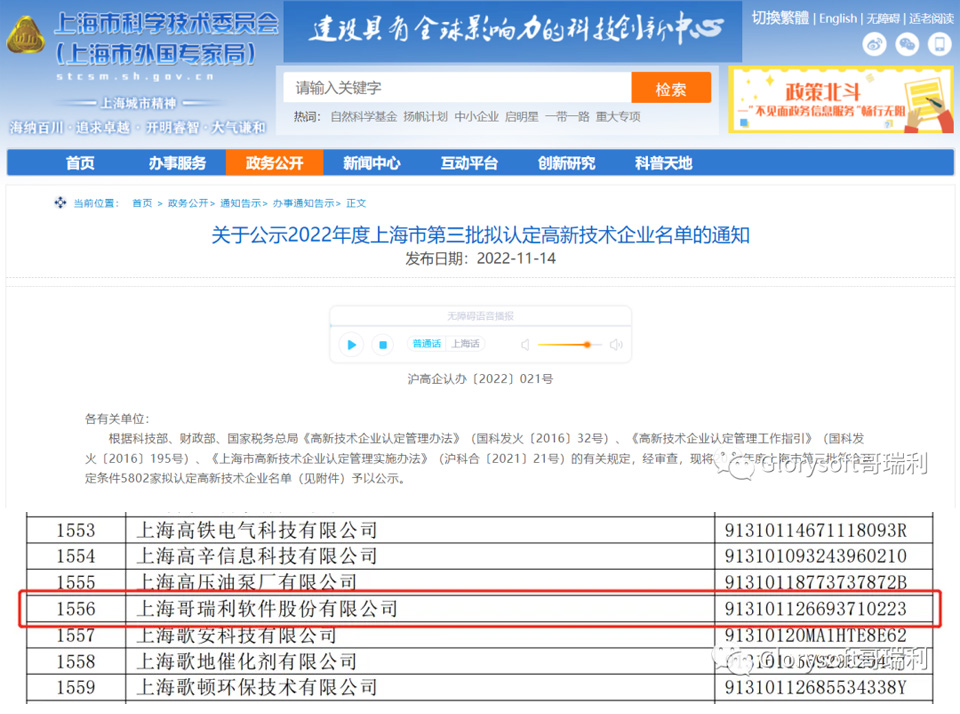
Task: Open 创新研究 navigation tab
Action: 566,163
